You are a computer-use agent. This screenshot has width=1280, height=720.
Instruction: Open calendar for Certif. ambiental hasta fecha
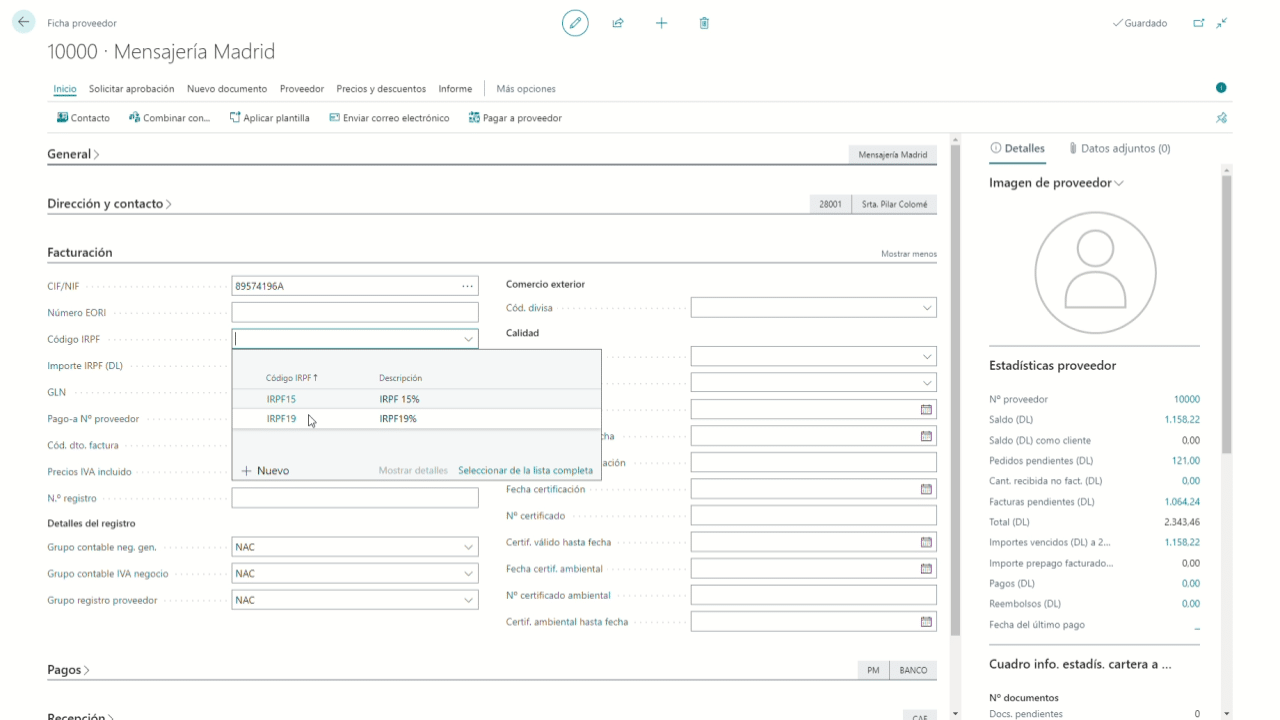(926, 621)
